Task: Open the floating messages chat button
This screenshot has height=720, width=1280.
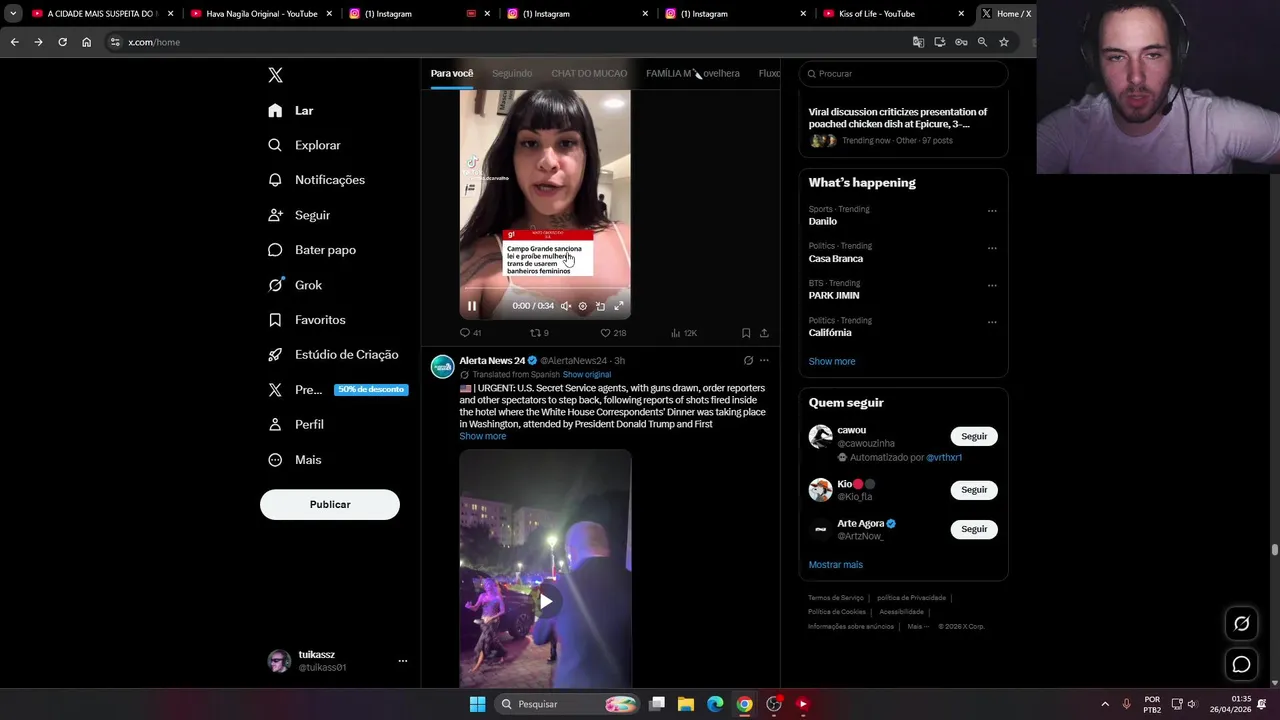Action: (1241, 664)
